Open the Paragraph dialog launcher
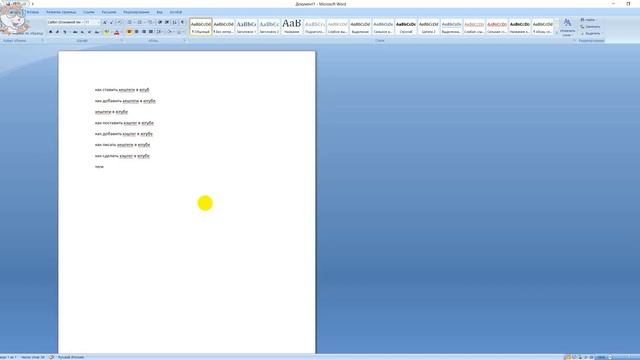640x360 pixels. 184,41
